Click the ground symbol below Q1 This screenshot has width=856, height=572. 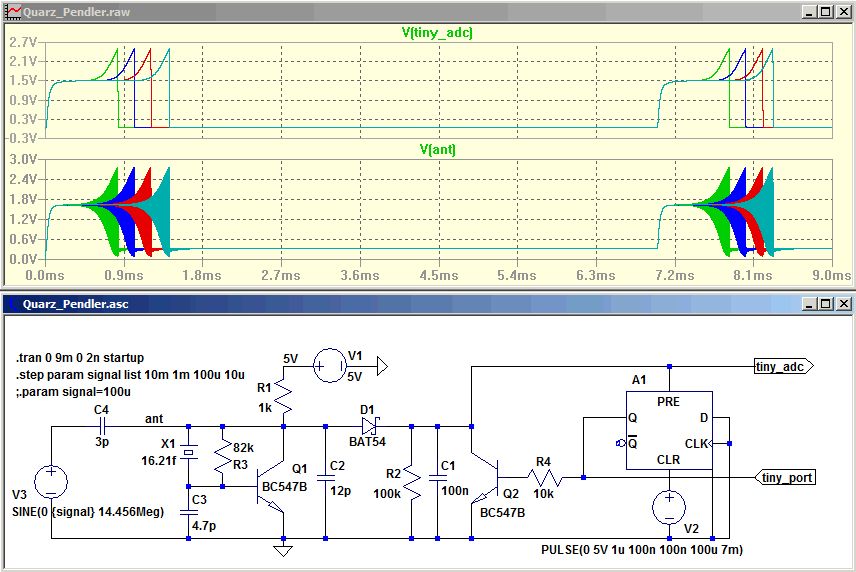point(283,549)
